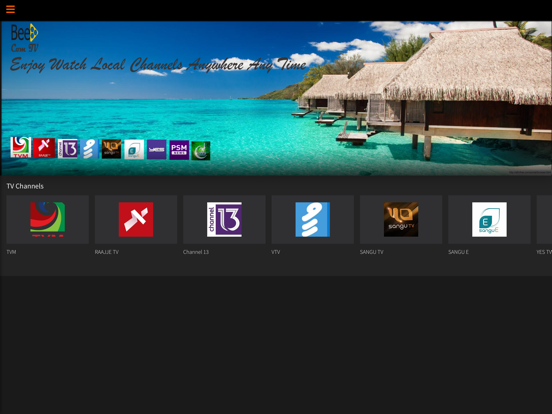
Task: Open the TVM channel tile
Action: 48,219
